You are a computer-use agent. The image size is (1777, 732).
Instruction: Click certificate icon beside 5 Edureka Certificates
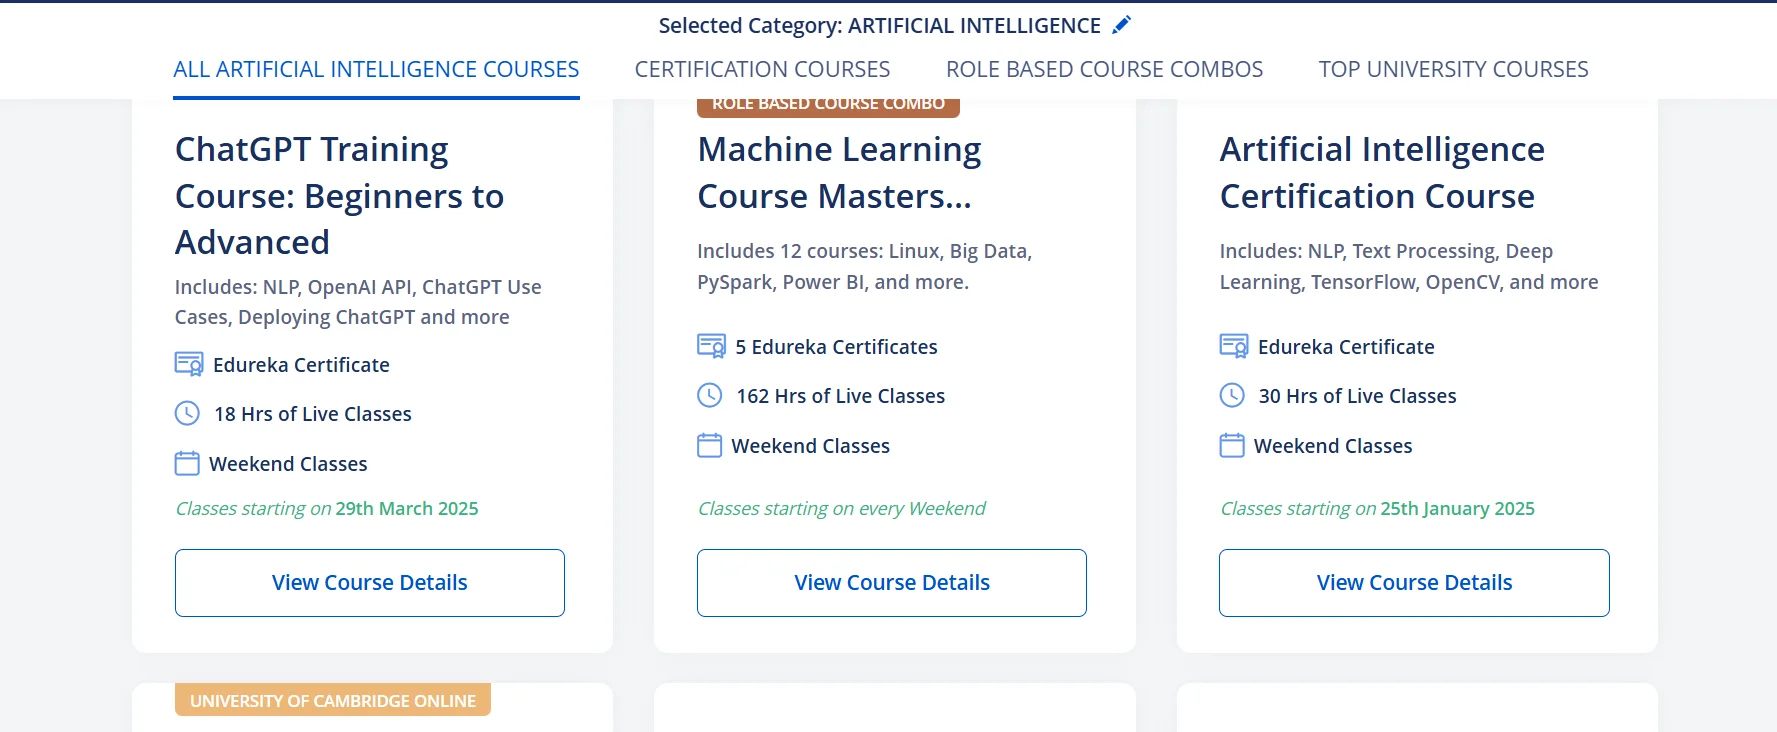pyautogui.click(x=711, y=346)
